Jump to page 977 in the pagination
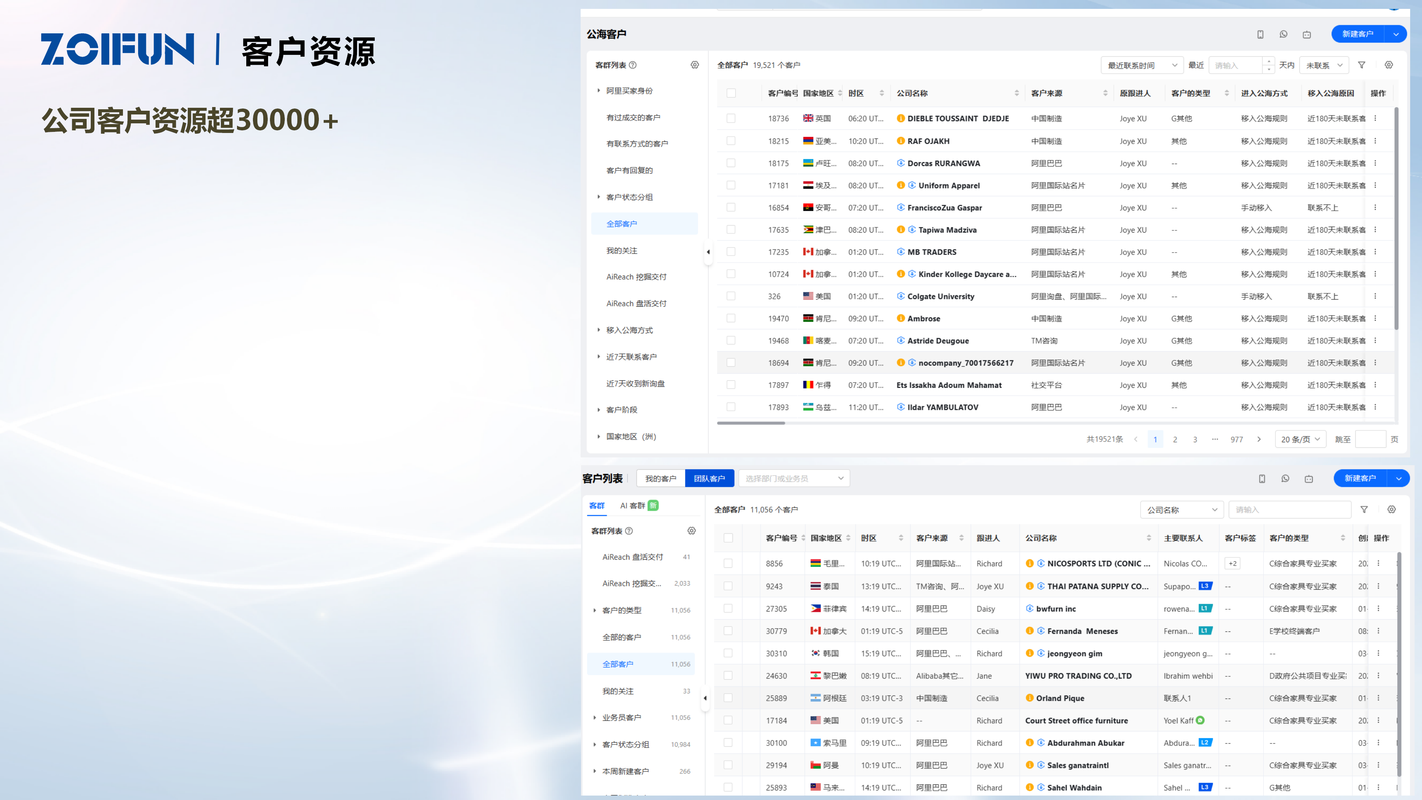 click(x=1237, y=439)
